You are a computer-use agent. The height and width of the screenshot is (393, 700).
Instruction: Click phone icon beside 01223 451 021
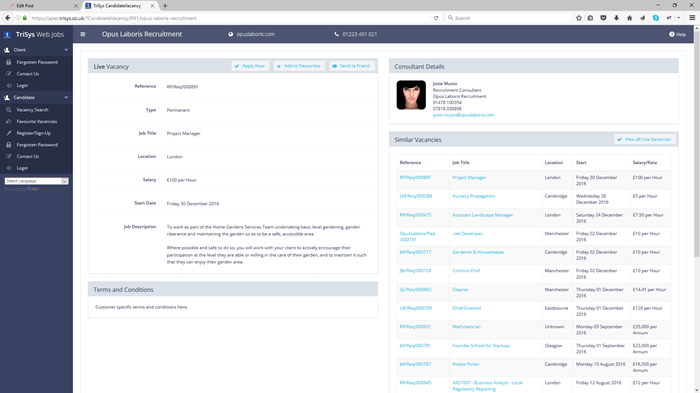coord(337,34)
